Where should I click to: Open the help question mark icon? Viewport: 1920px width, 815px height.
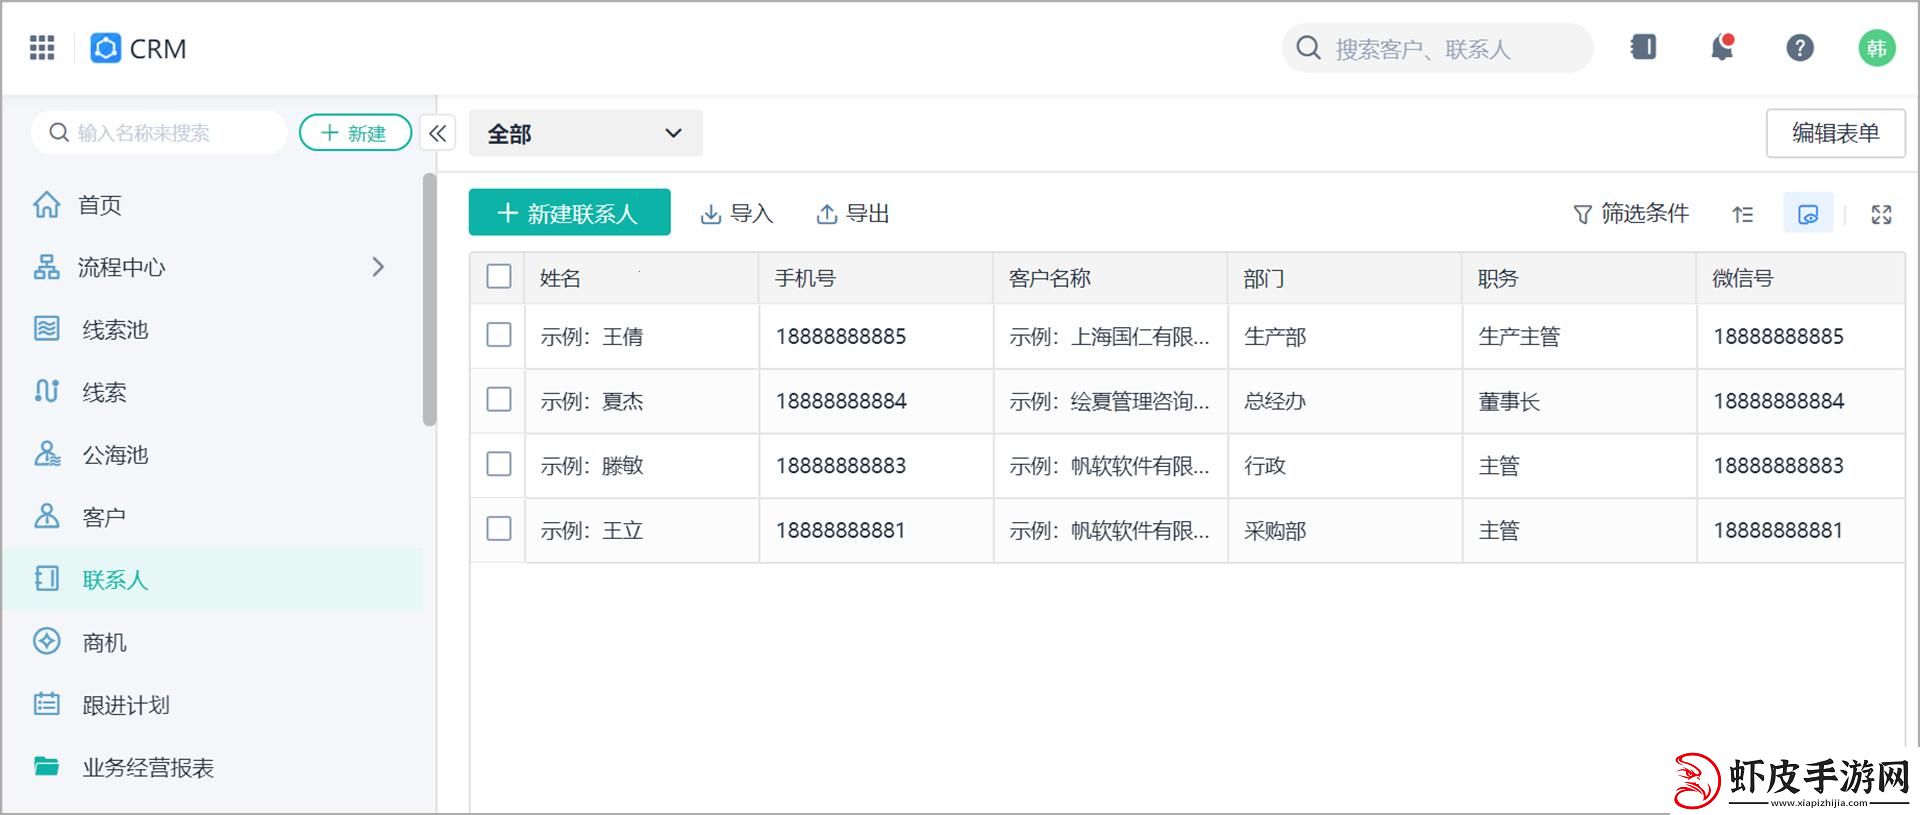(x=1800, y=47)
